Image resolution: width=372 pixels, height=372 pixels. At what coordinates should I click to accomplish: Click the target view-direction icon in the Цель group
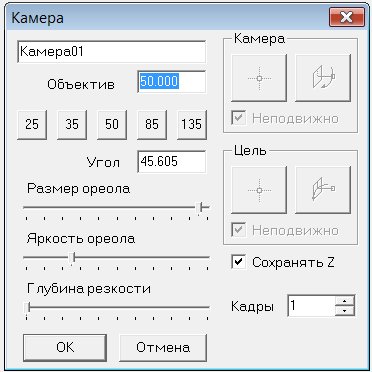coord(323,190)
